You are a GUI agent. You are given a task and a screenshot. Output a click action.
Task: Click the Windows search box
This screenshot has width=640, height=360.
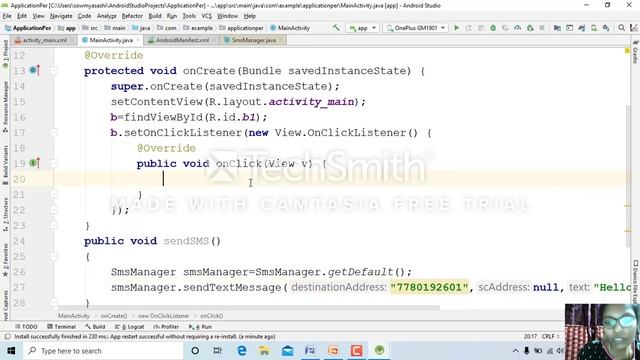point(103,351)
